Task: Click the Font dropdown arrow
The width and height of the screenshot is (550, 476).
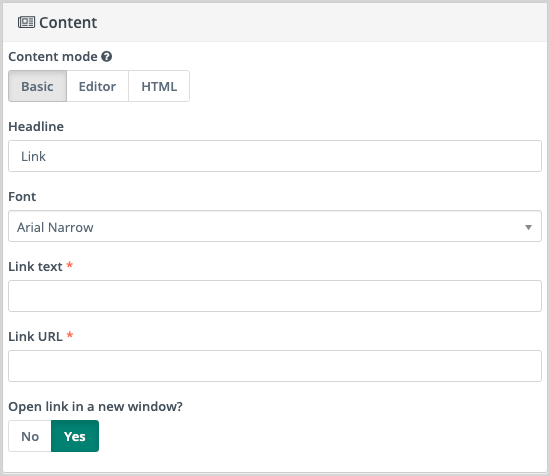Action: (528, 227)
